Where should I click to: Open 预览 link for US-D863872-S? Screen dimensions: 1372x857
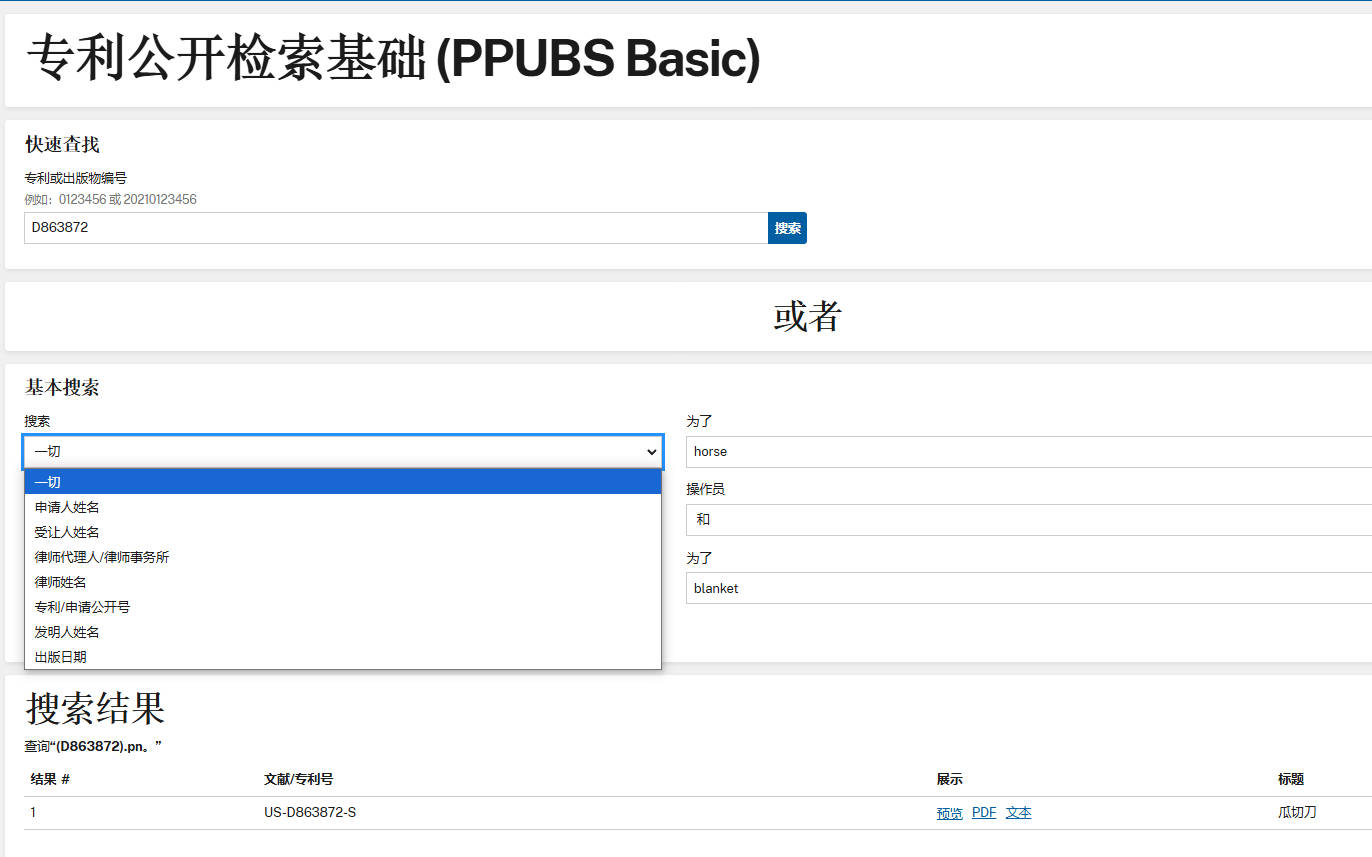click(x=950, y=813)
